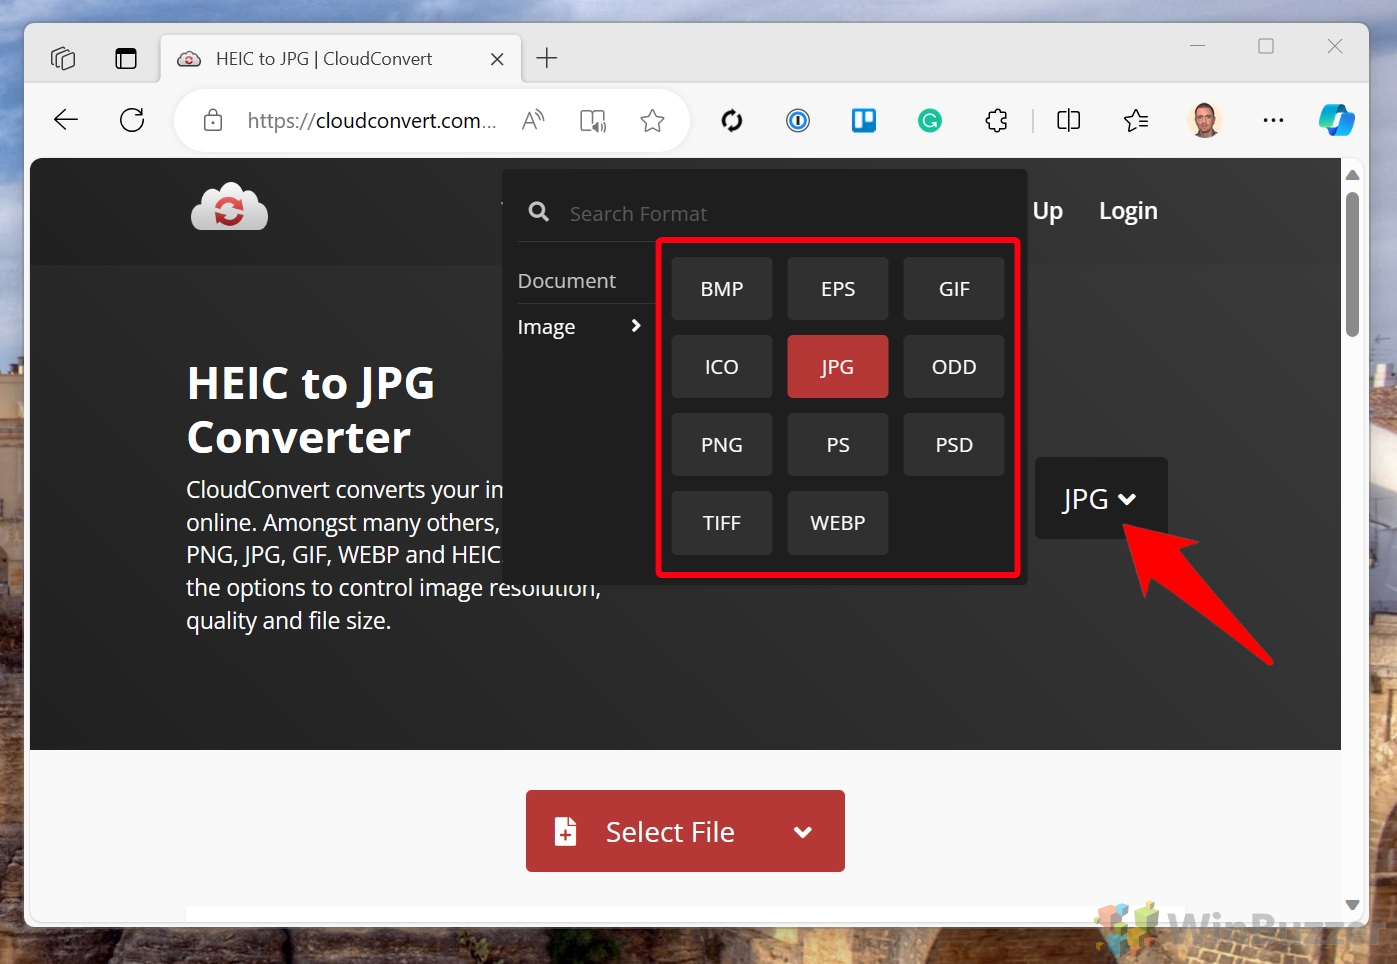Open the Copilot icon
The height and width of the screenshot is (964, 1397).
[1337, 120]
